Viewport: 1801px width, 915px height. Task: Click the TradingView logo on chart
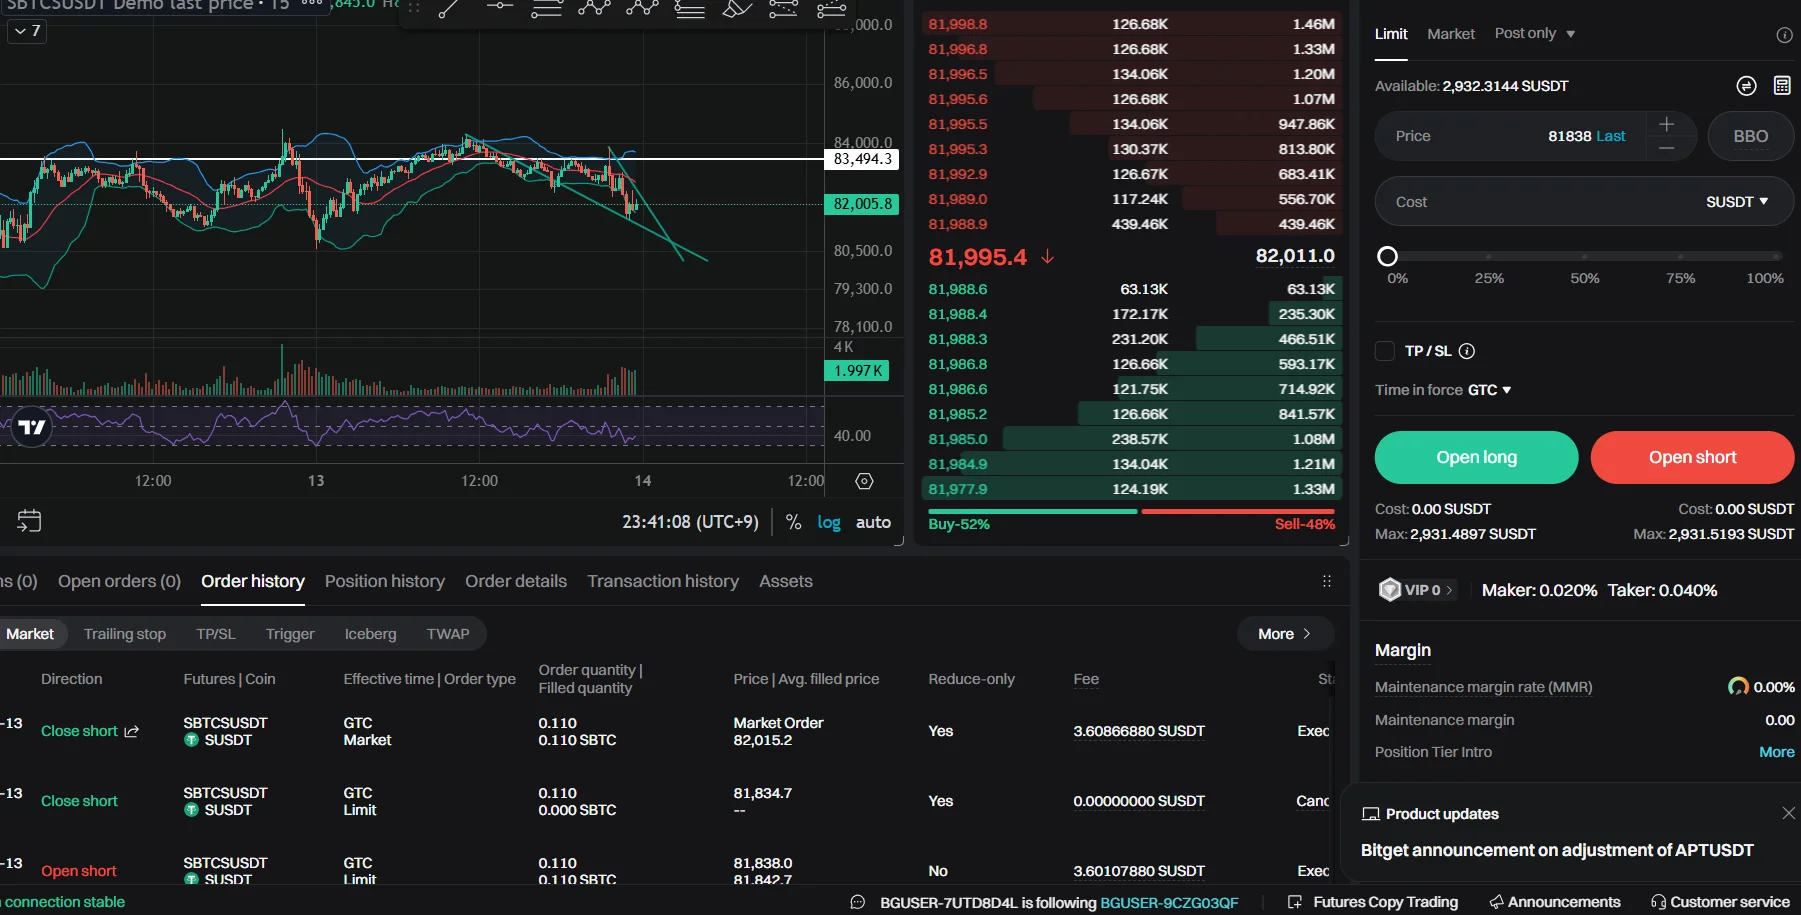pos(32,427)
